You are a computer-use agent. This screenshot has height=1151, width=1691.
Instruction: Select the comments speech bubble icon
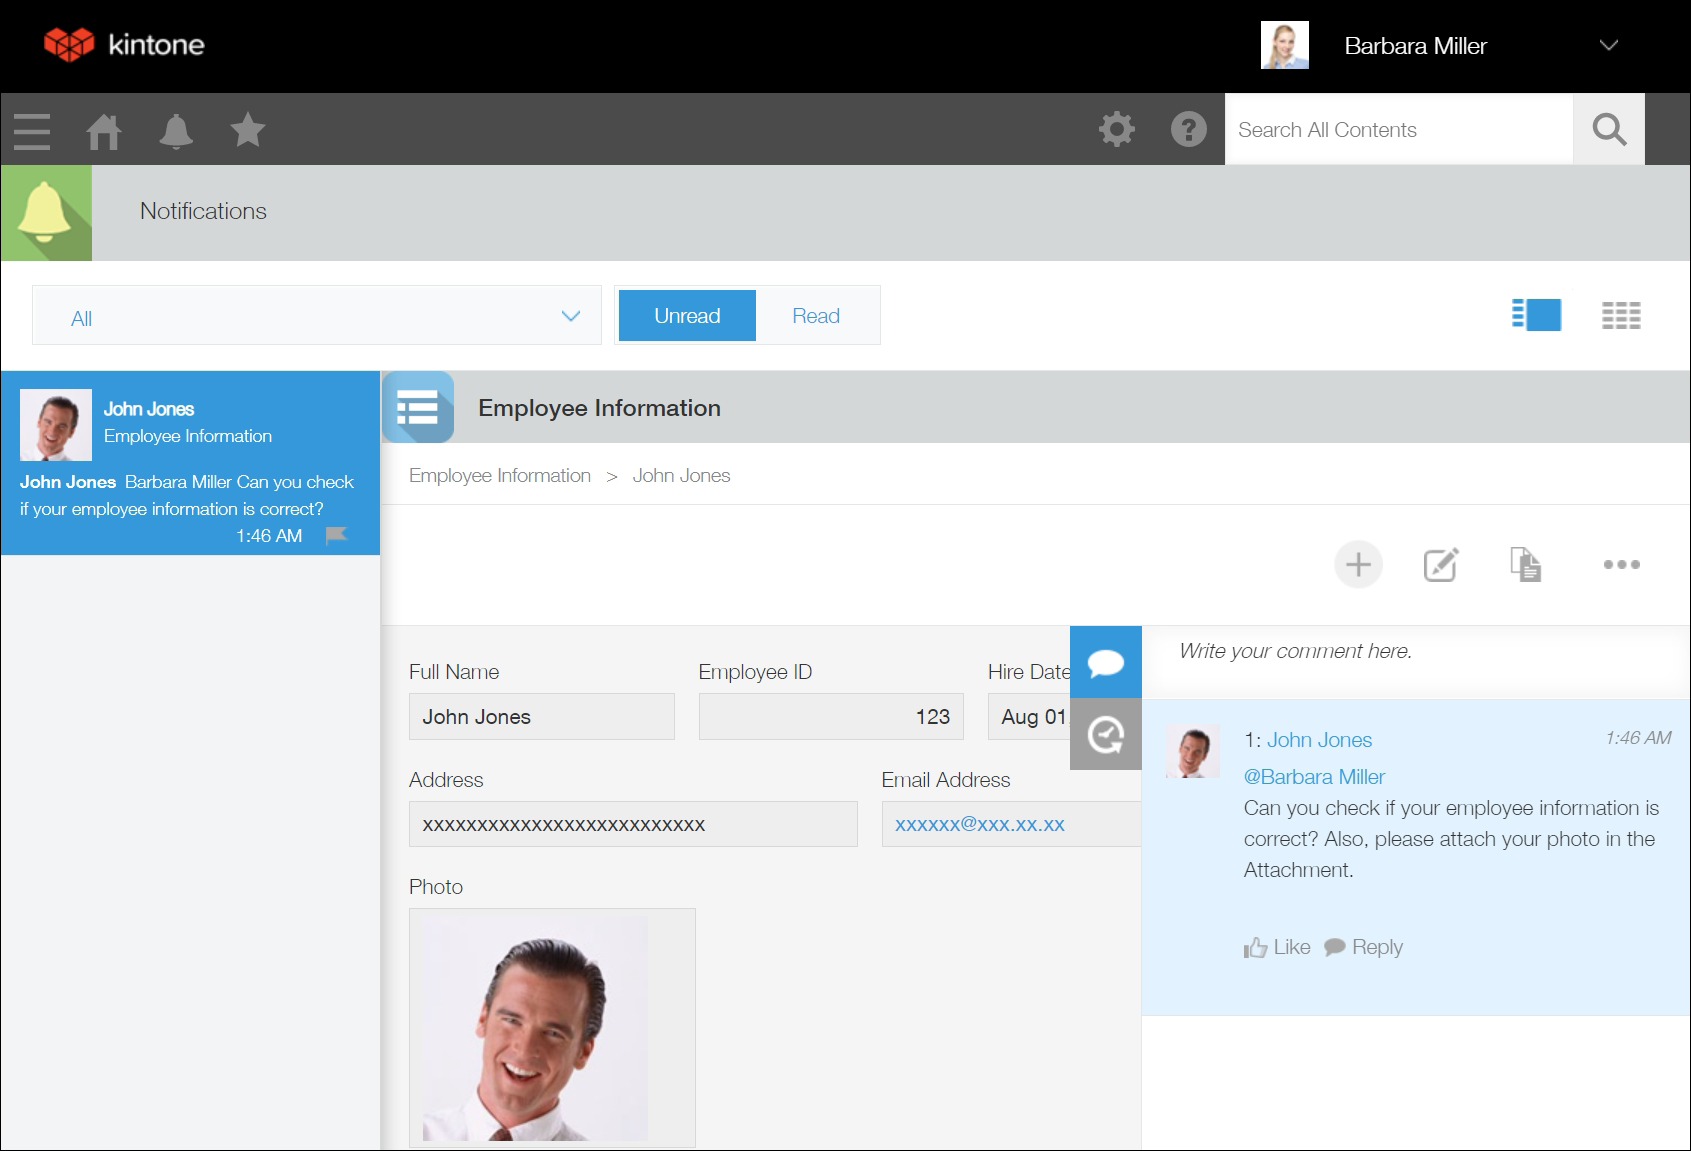1106,661
